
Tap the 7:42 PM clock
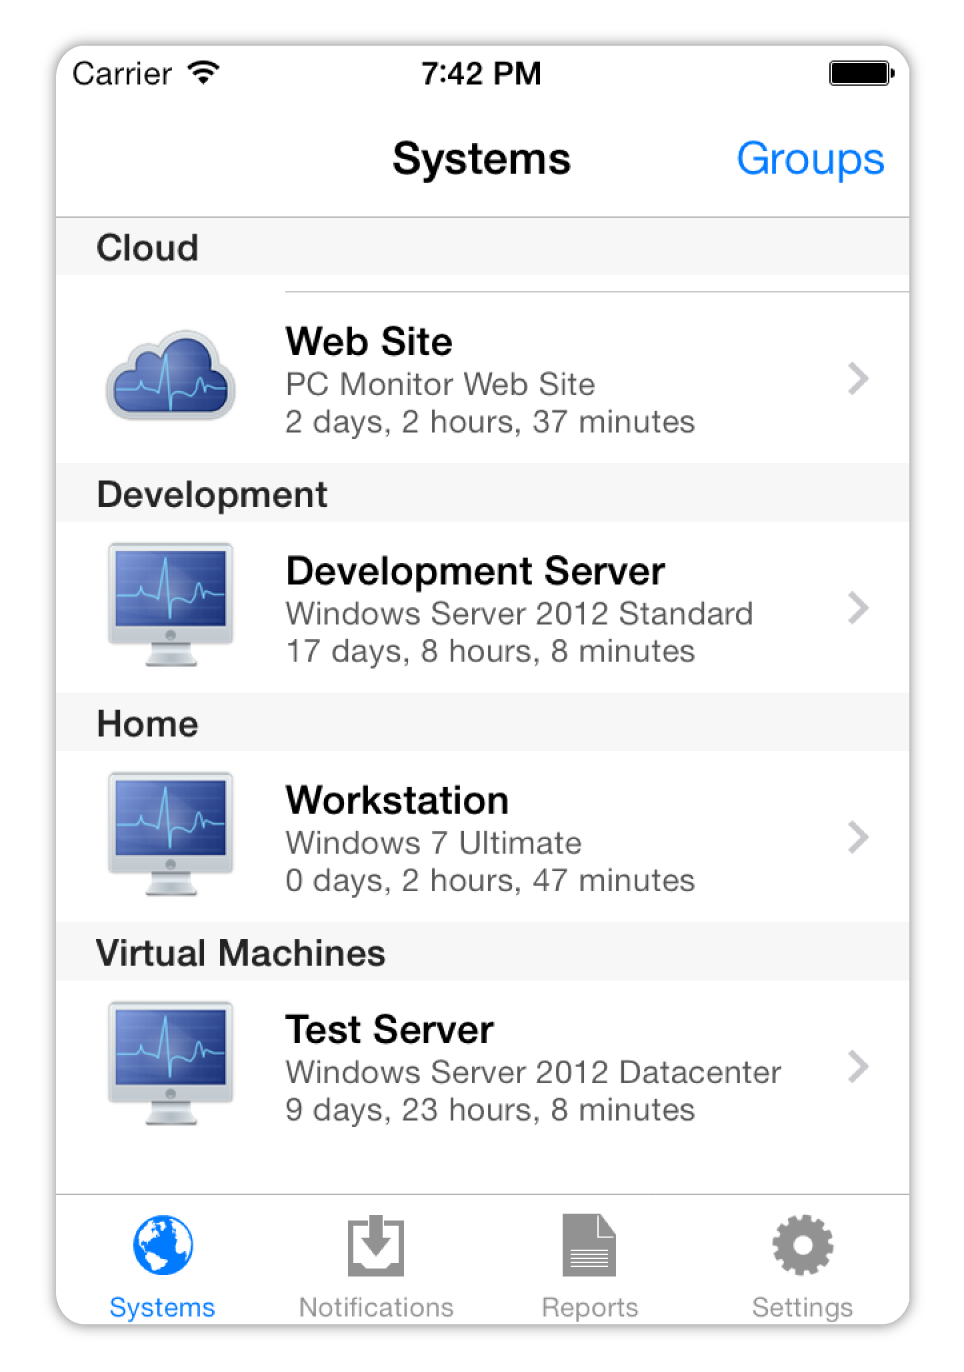(x=481, y=73)
